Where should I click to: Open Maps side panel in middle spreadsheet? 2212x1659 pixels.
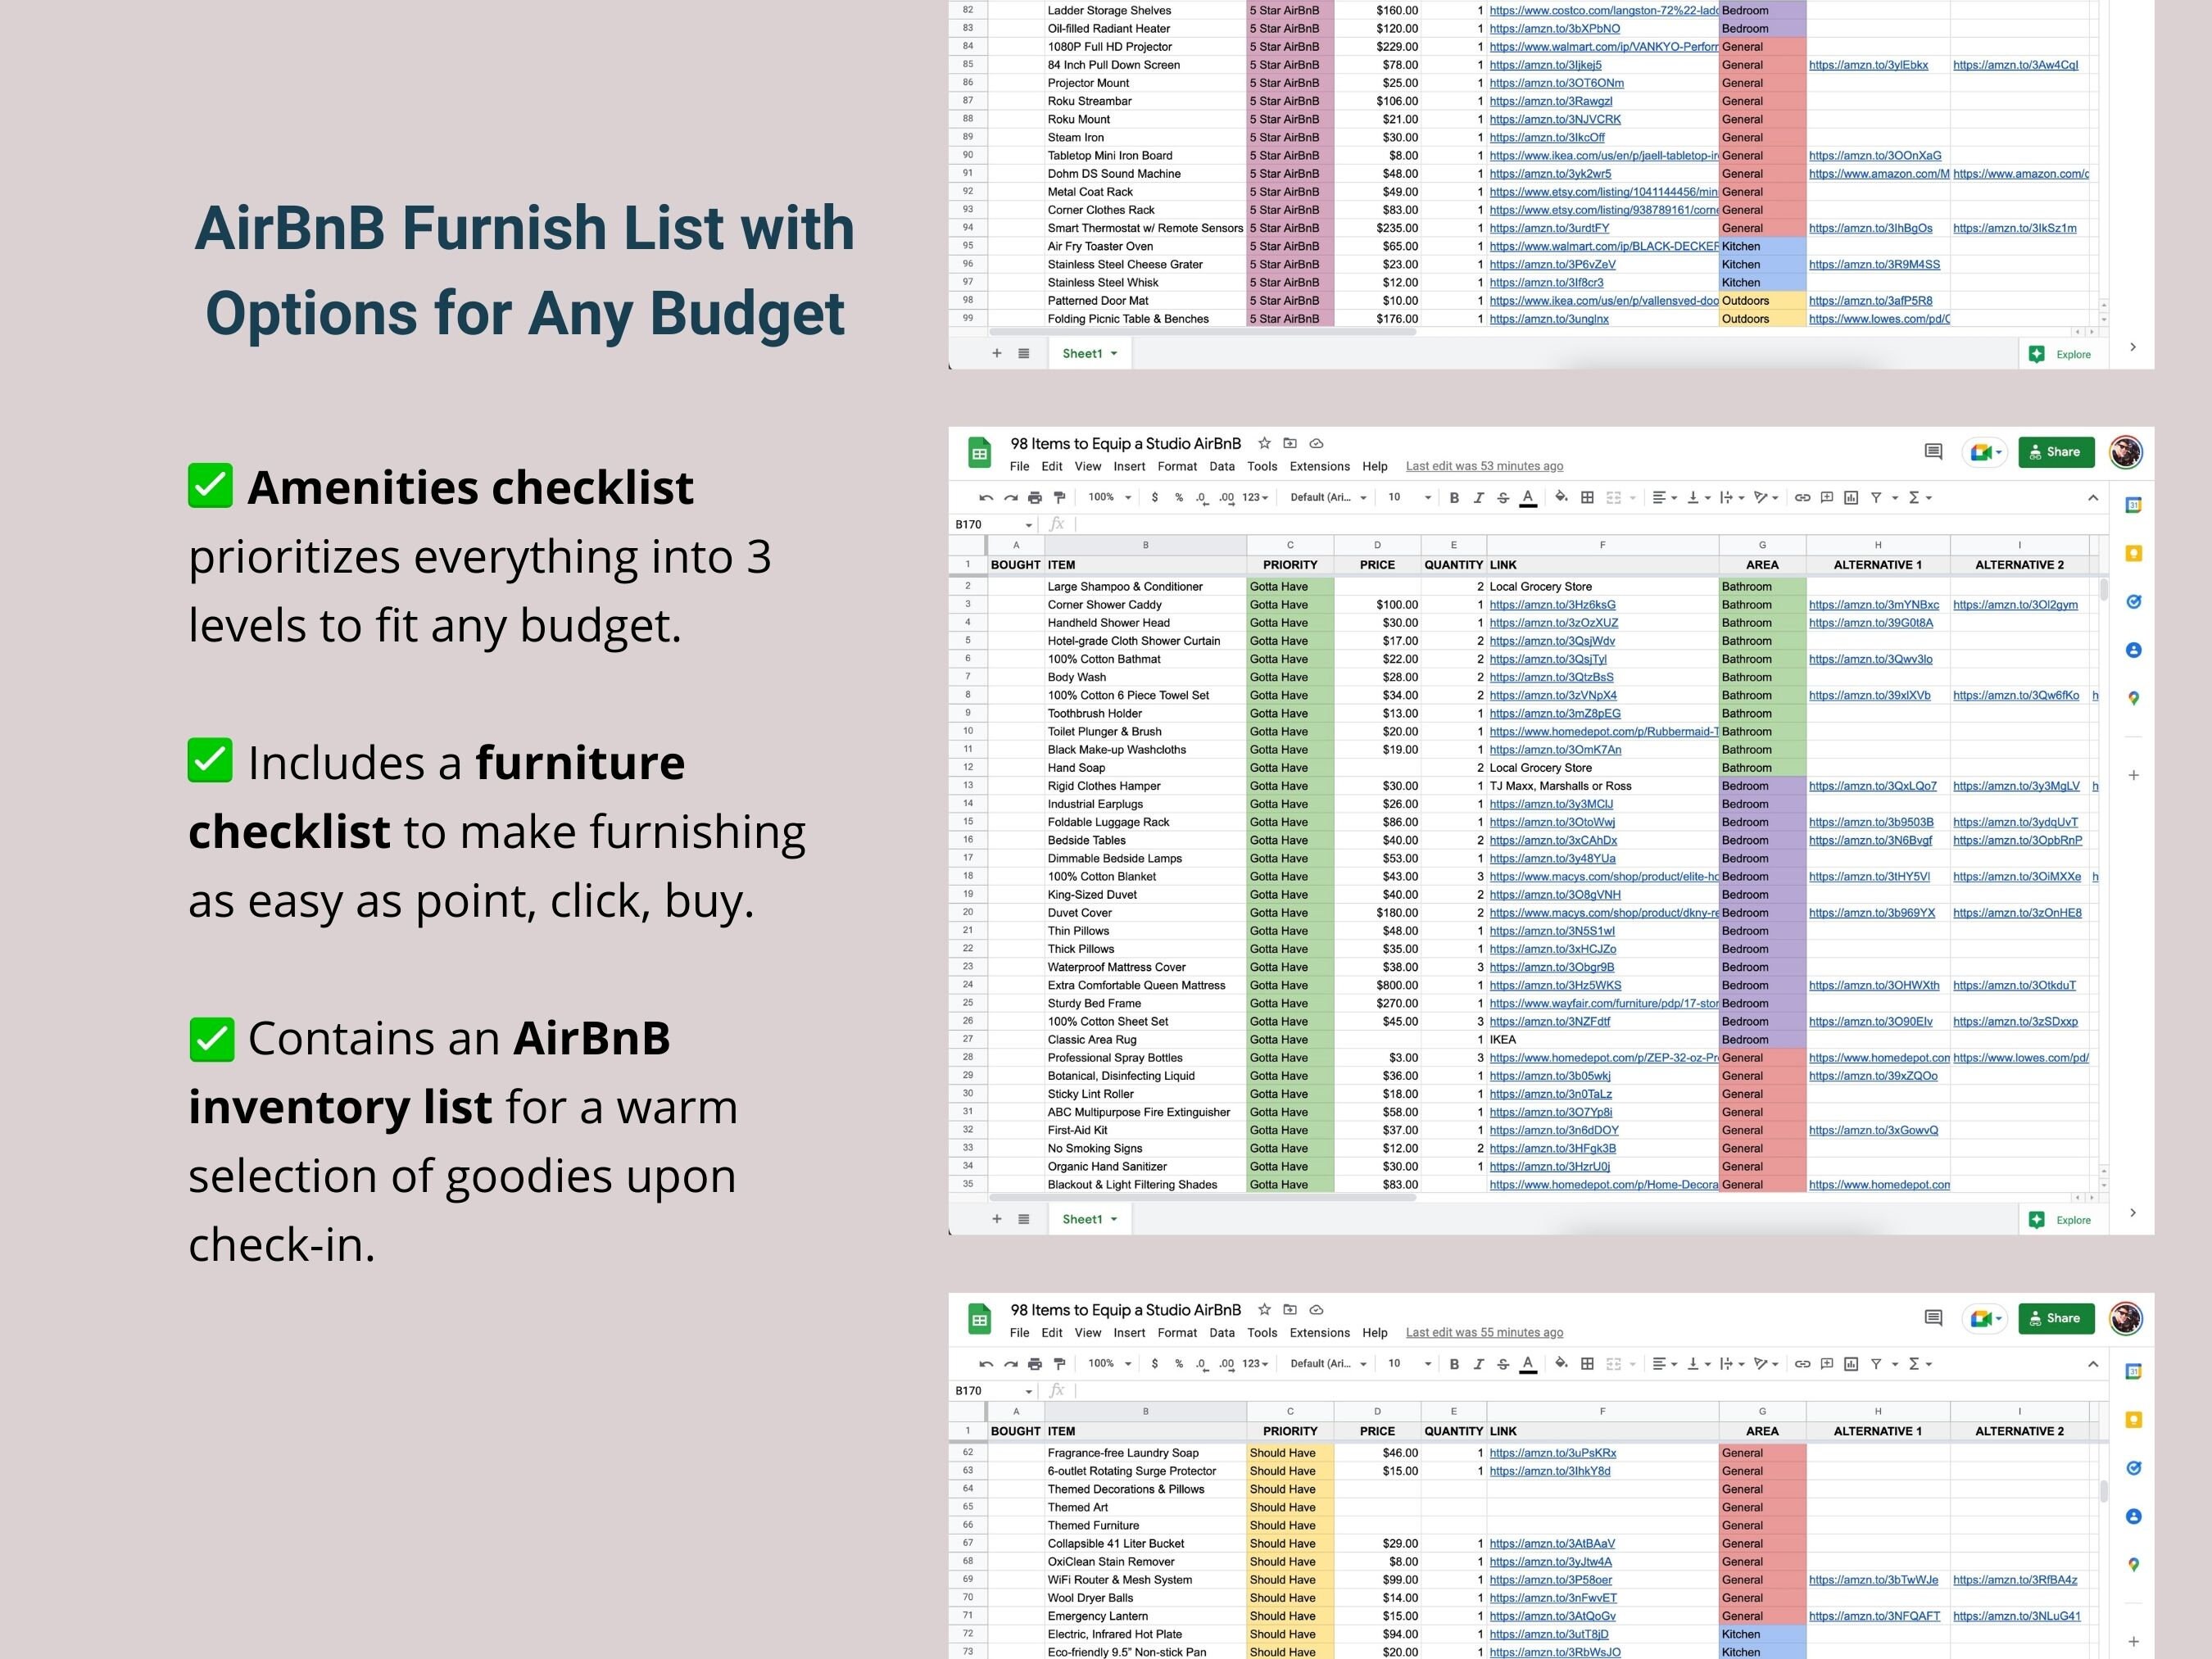click(x=2133, y=698)
